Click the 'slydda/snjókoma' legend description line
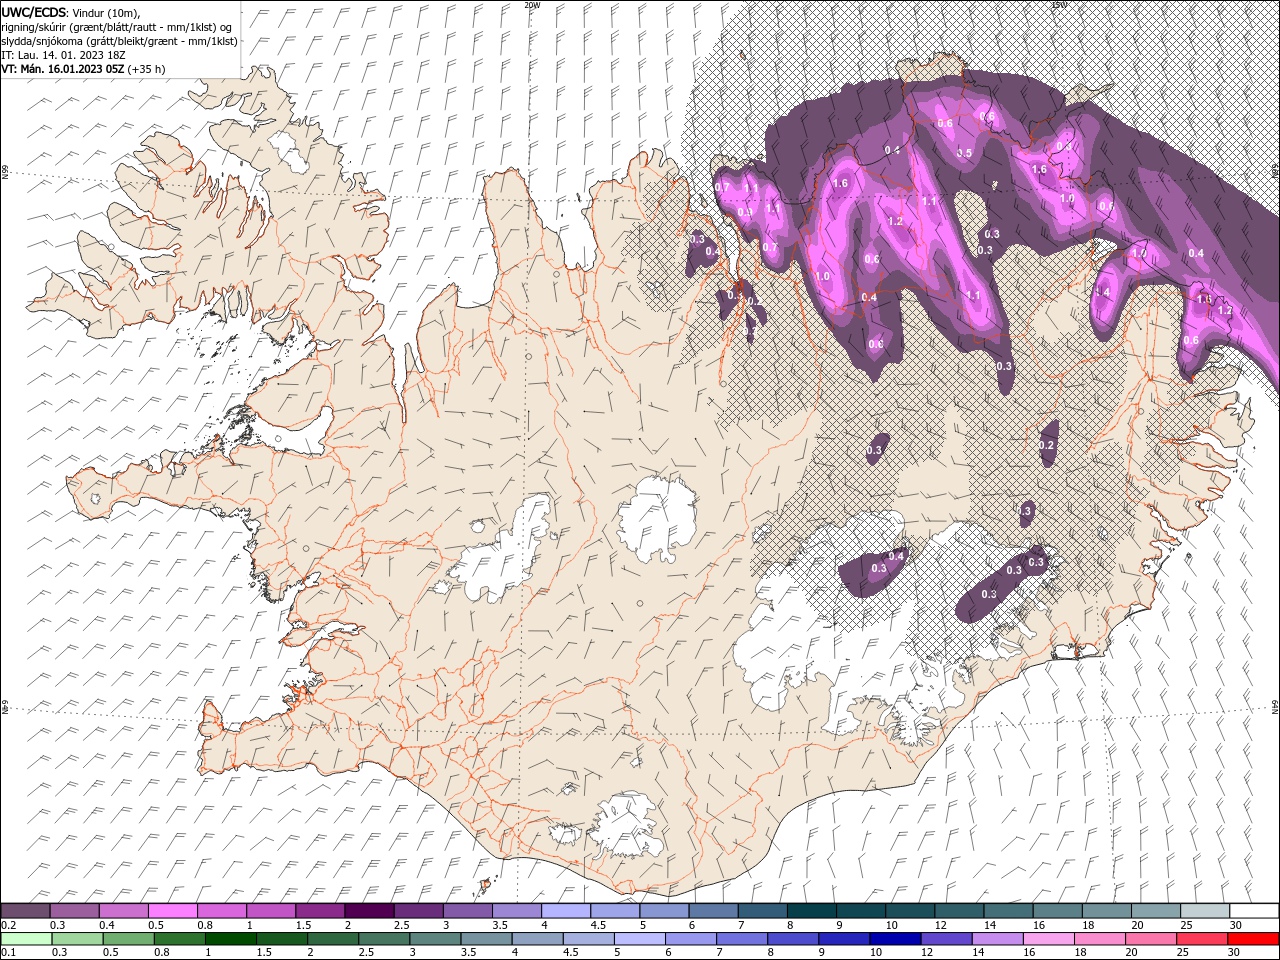The width and height of the screenshot is (1280, 960). click(x=119, y=41)
